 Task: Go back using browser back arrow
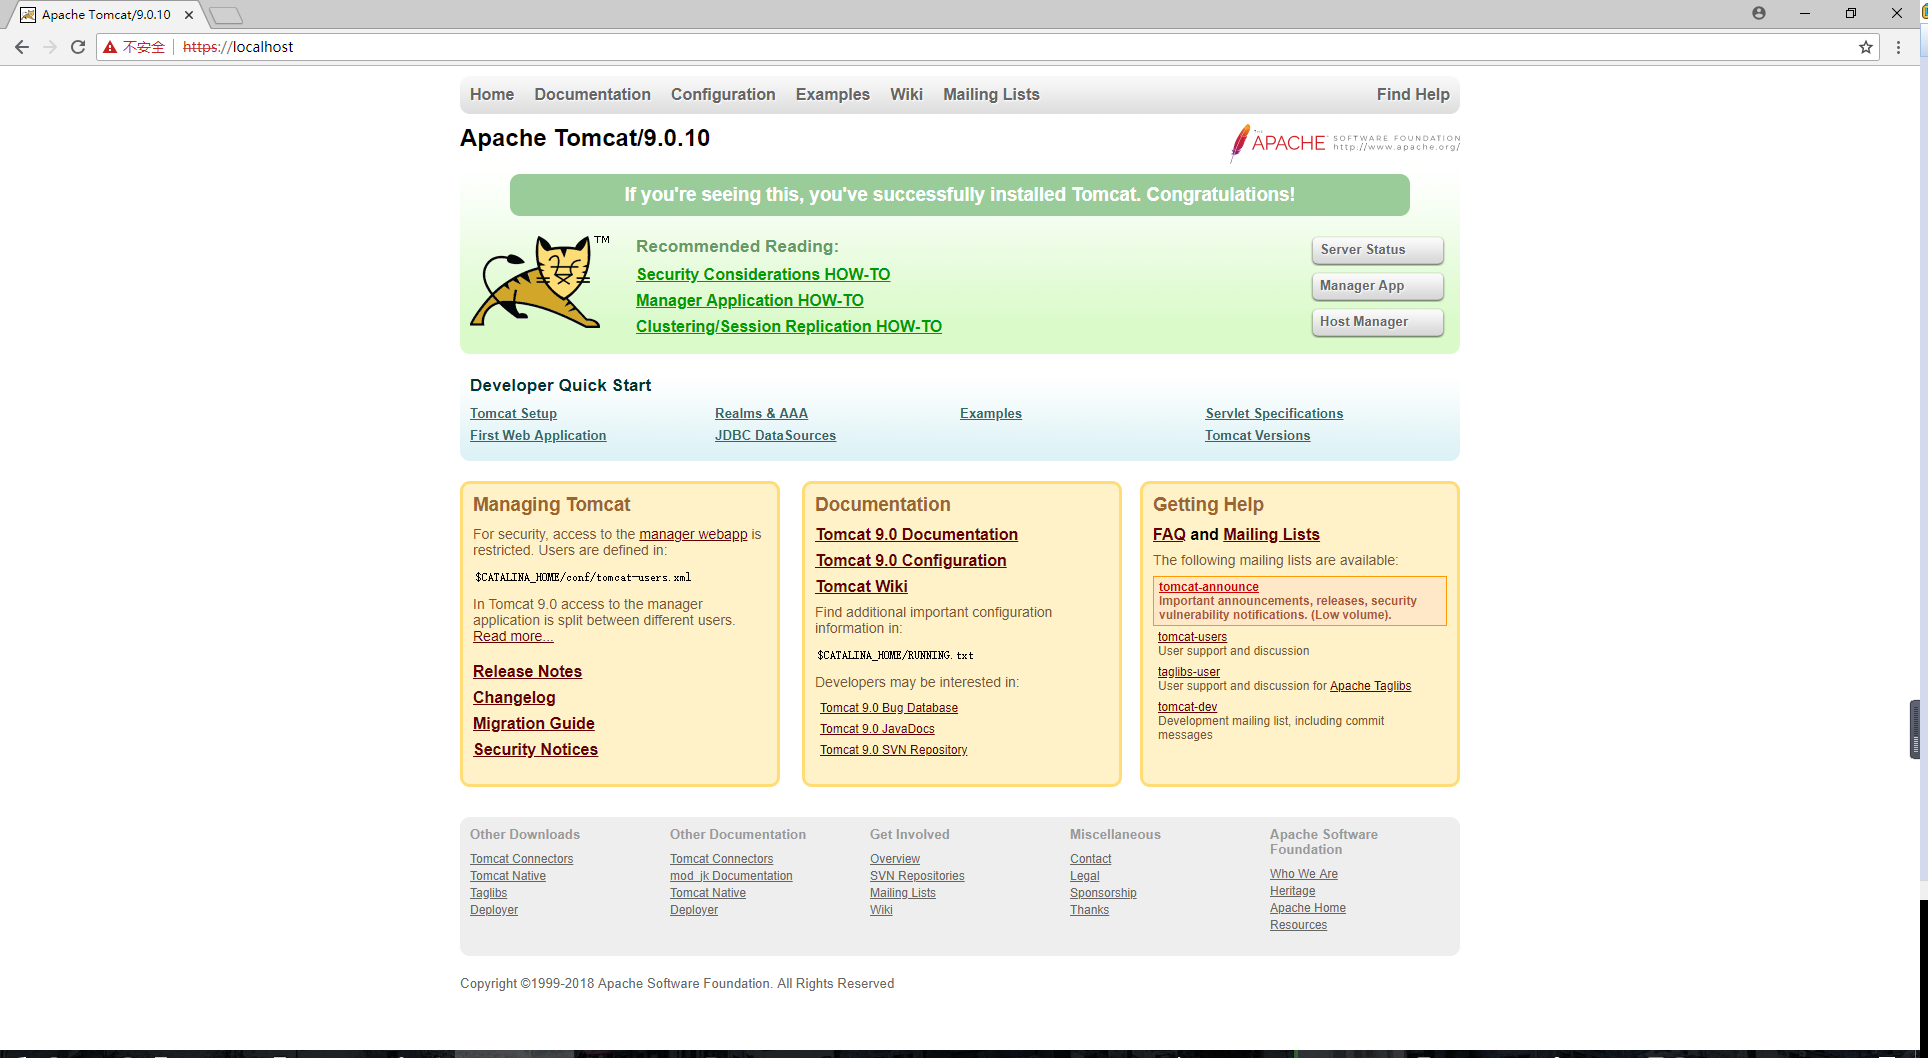pyautogui.click(x=22, y=47)
